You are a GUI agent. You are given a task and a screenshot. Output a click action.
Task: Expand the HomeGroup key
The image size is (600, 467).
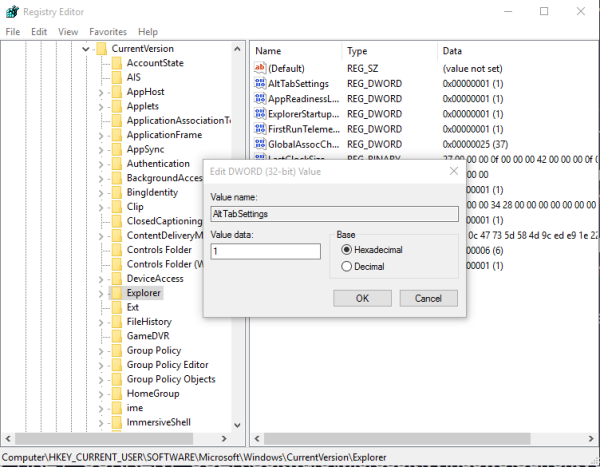coord(101,394)
